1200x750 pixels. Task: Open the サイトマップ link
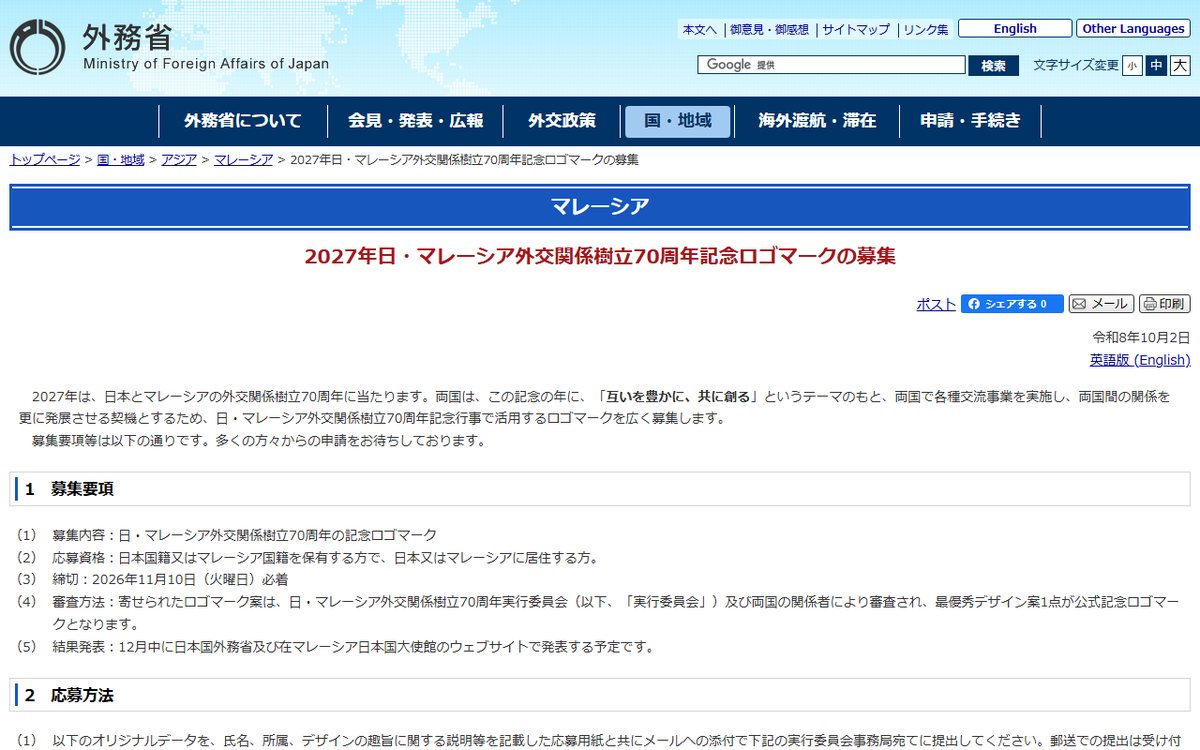[856, 30]
